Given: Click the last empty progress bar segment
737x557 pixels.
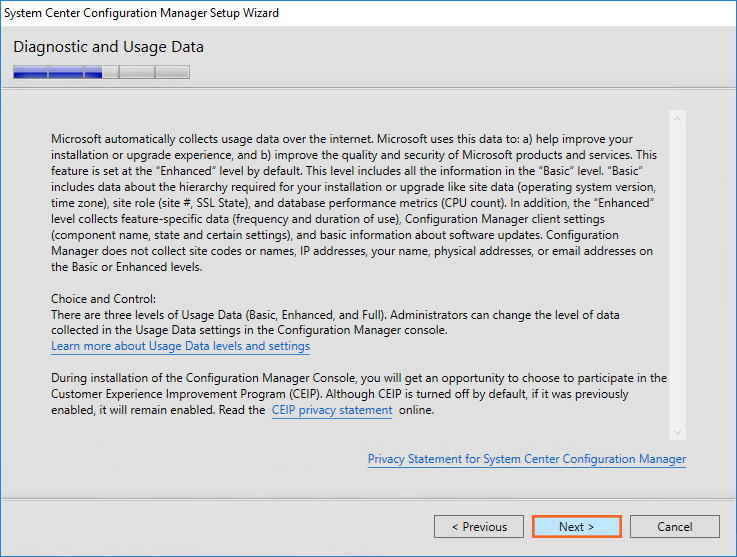Looking at the screenshot, I should click(172, 72).
